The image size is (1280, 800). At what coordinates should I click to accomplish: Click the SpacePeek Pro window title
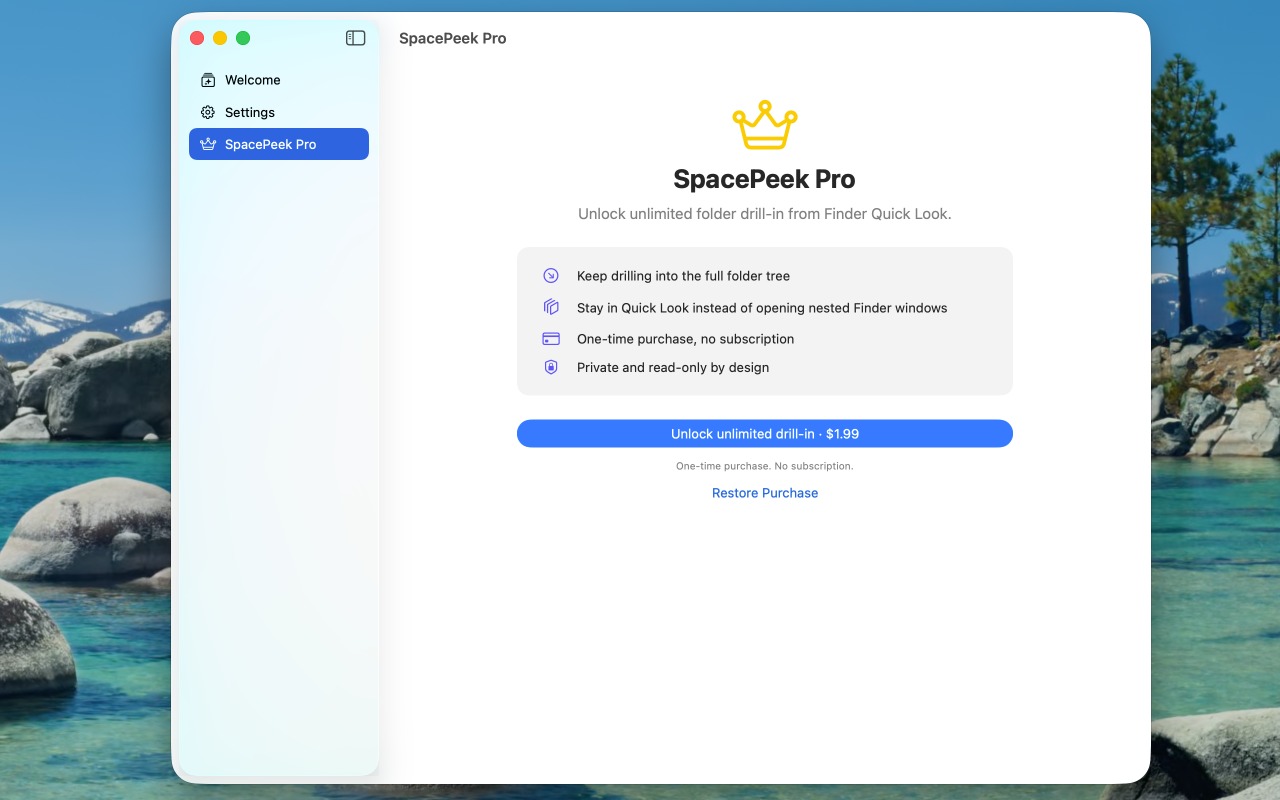pos(453,38)
